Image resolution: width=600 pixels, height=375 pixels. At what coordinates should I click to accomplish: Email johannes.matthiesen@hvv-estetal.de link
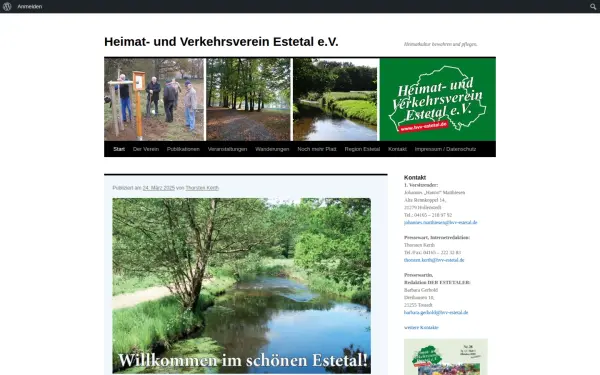click(440, 222)
